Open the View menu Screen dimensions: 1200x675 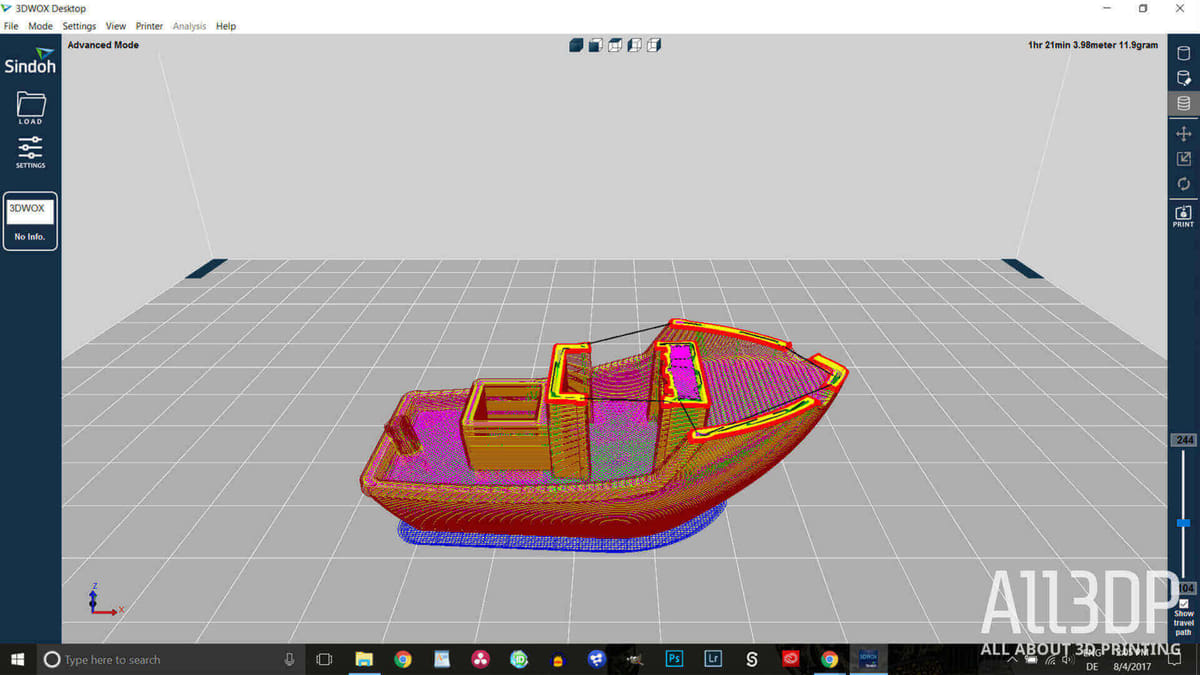[x=116, y=26]
